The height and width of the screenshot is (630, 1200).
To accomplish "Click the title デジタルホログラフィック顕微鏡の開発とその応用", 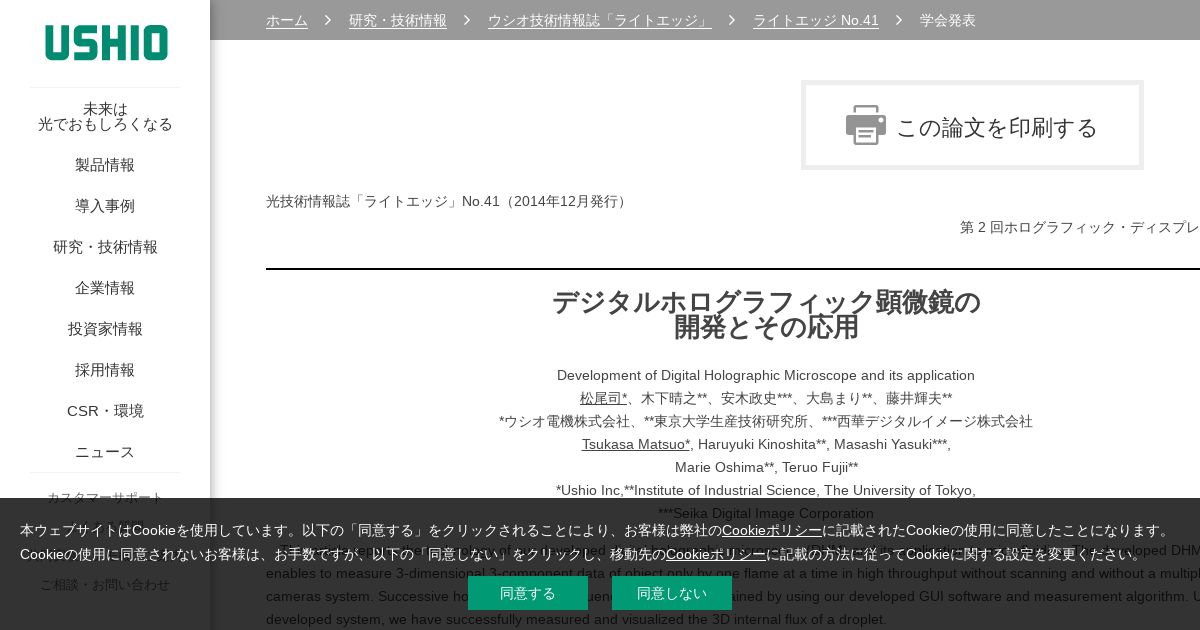I will pos(766,314).
